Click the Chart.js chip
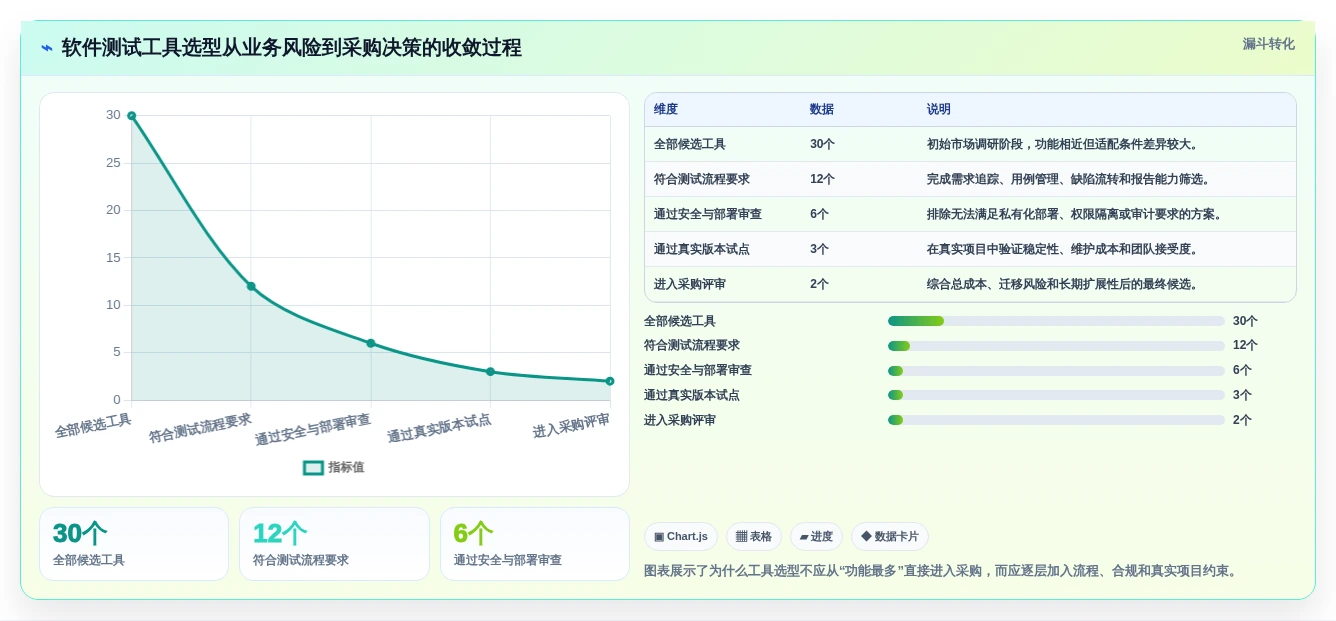This screenshot has height=621, width=1336. 681,536
